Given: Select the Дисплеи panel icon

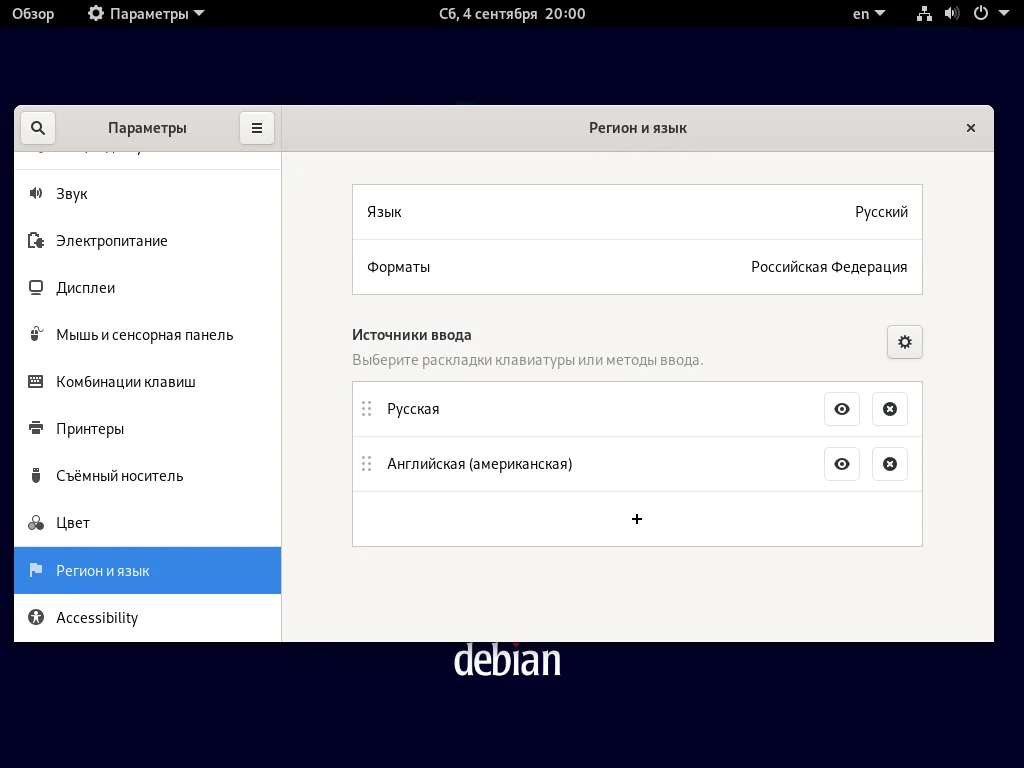Looking at the screenshot, I should pyautogui.click(x=36, y=287).
